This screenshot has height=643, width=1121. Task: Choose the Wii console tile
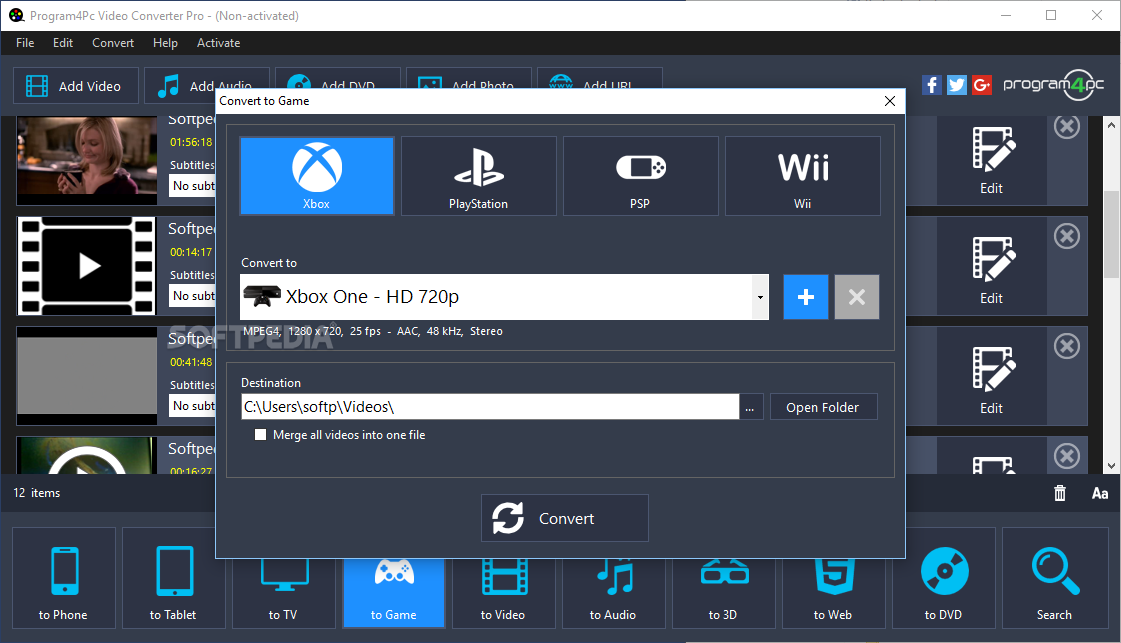tap(803, 176)
